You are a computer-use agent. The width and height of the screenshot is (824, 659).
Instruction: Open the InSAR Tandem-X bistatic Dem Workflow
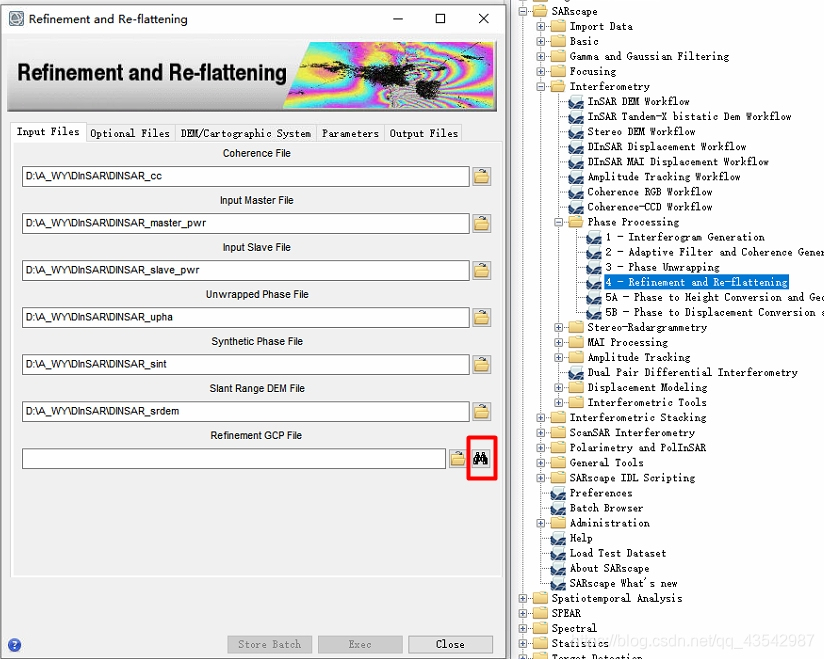(x=689, y=117)
